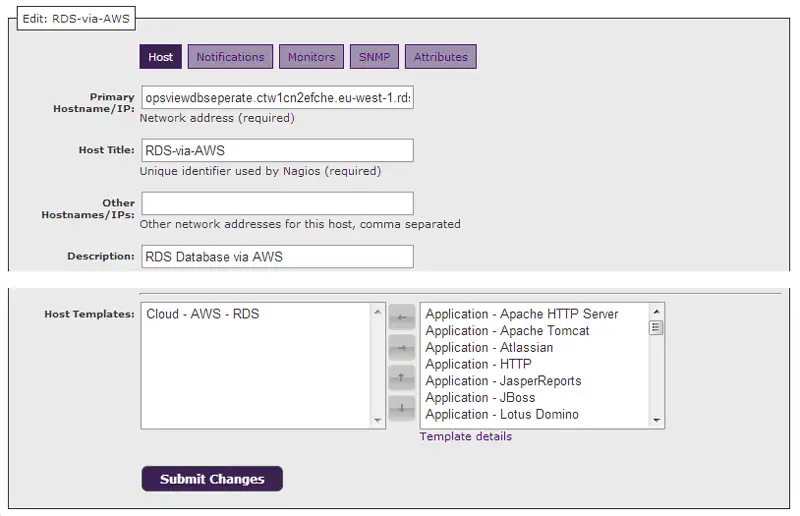Click scroll up arrow of selected templates list
The width and height of the screenshot is (800, 516).
(x=378, y=312)
